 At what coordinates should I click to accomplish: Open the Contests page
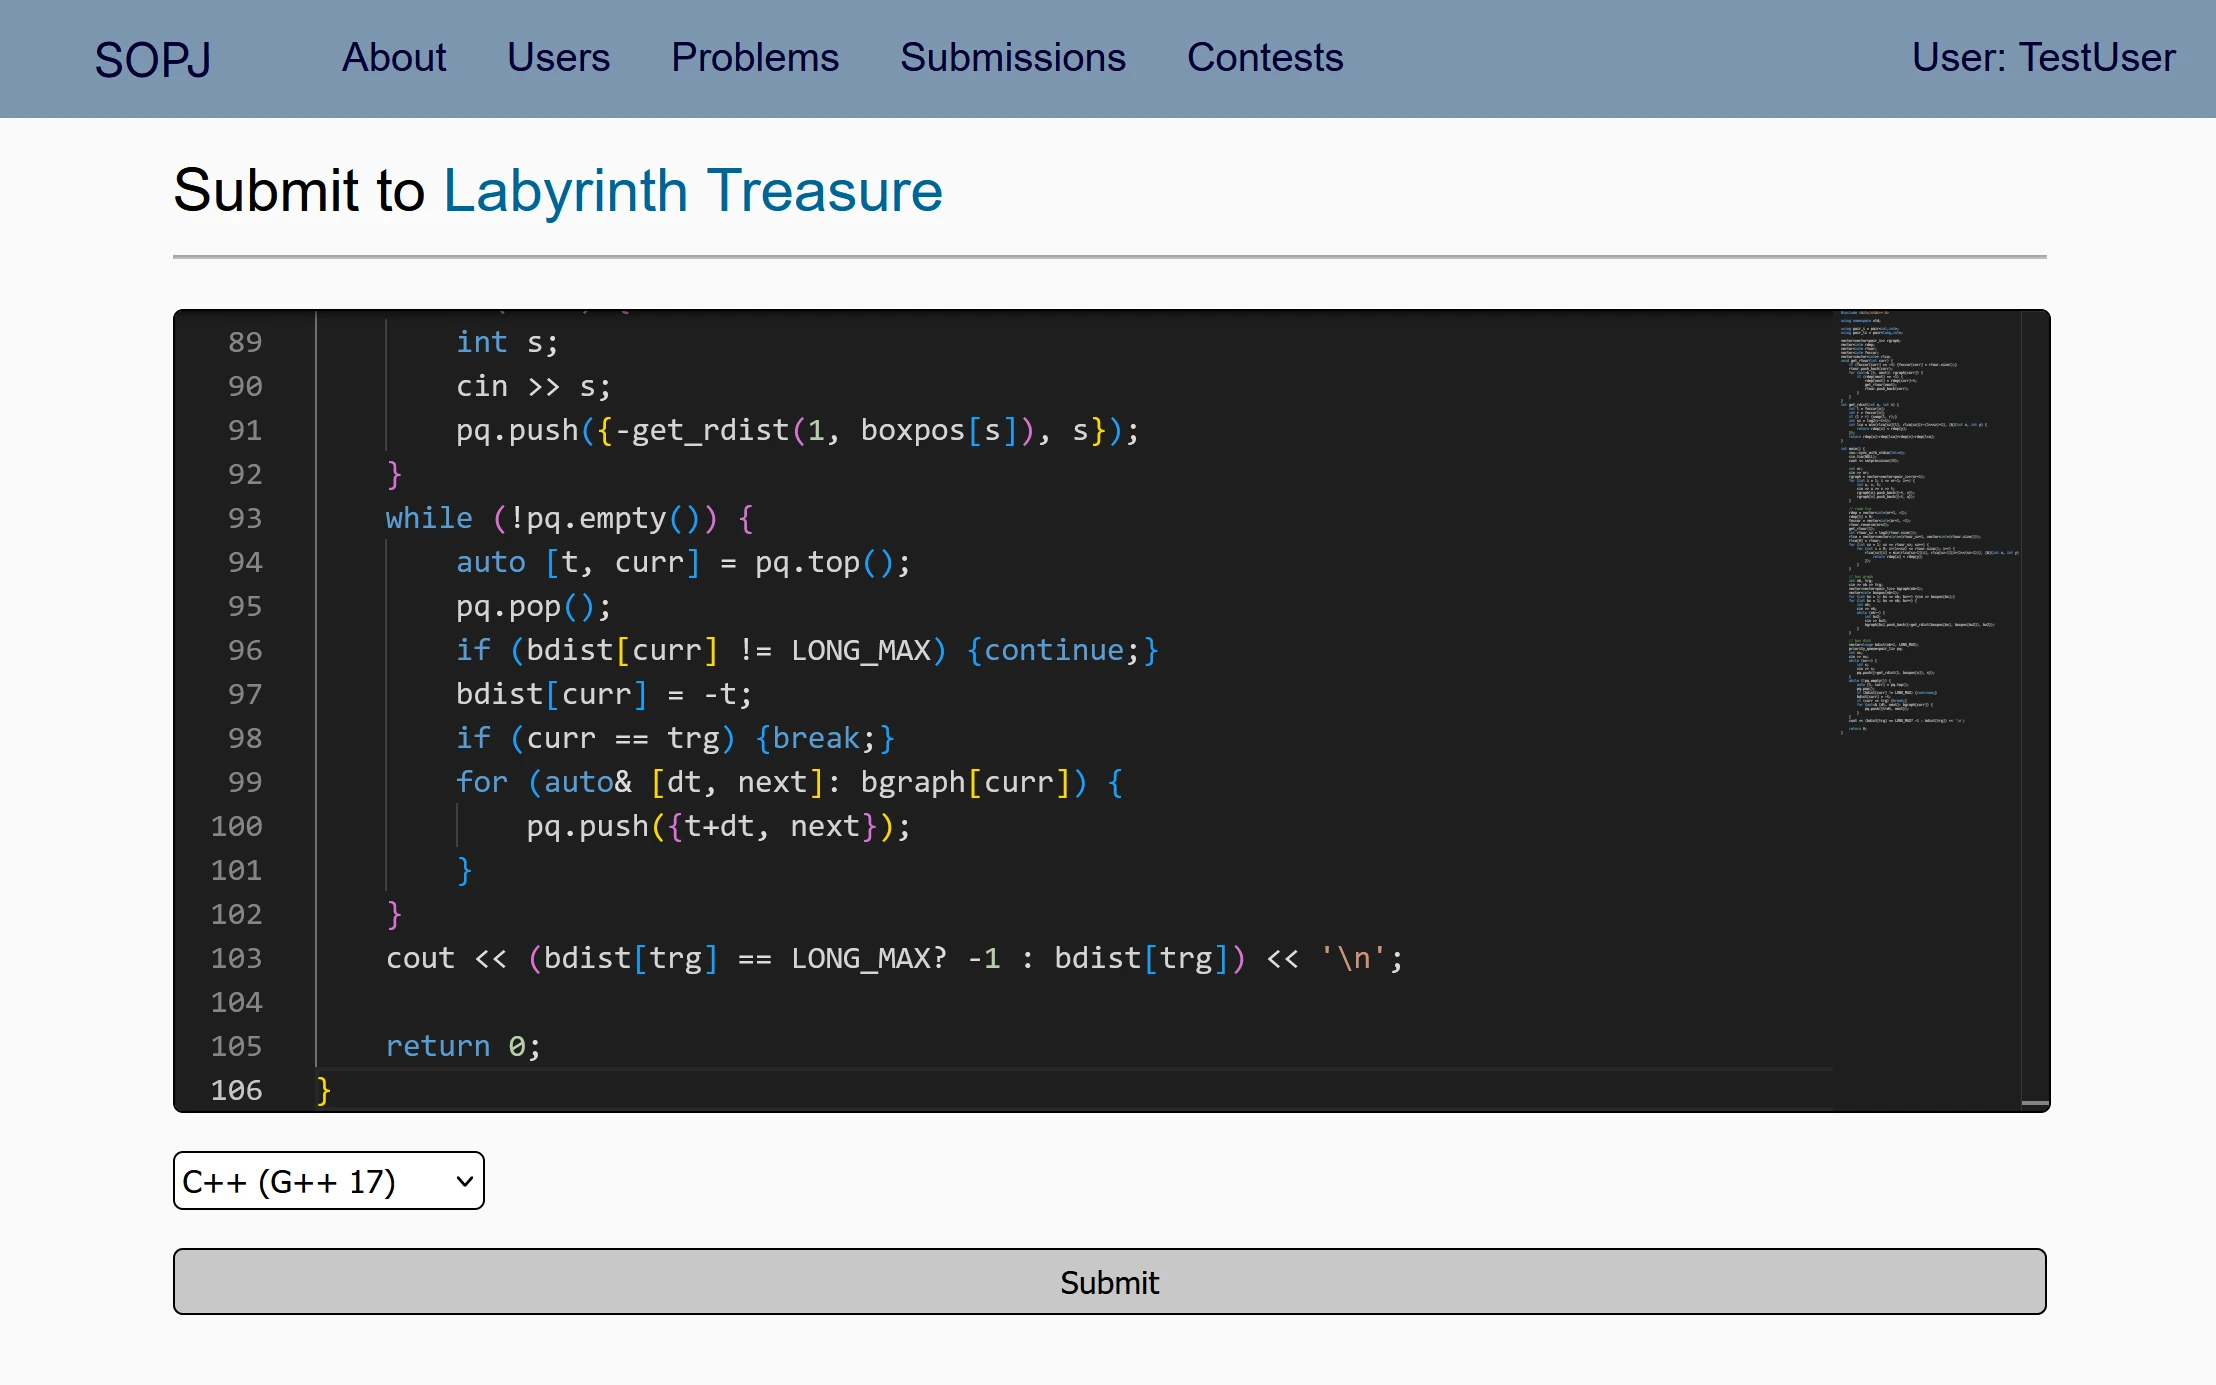pyautogui.click(x=1265, y=58)
